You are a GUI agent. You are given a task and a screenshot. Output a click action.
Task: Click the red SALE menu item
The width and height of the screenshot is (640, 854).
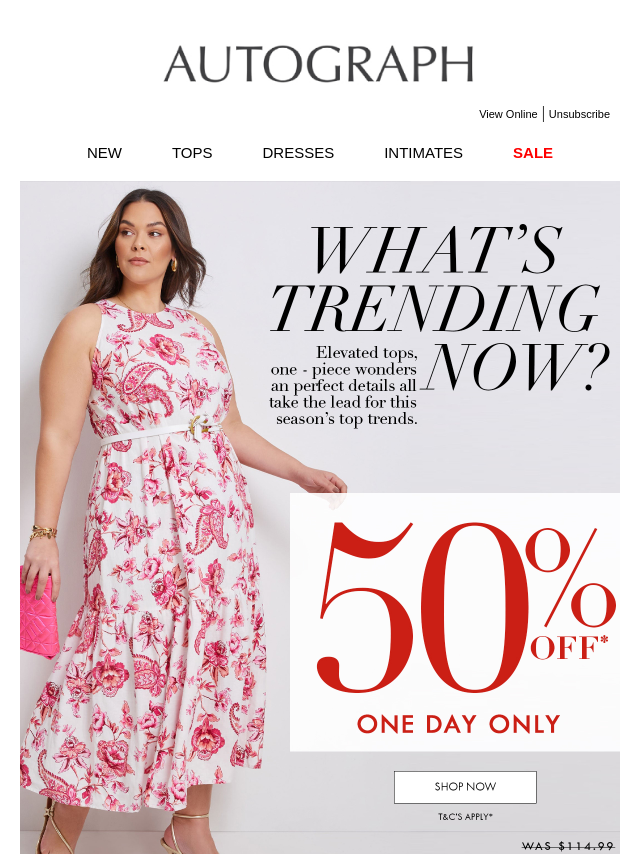(x=533, y=153)
